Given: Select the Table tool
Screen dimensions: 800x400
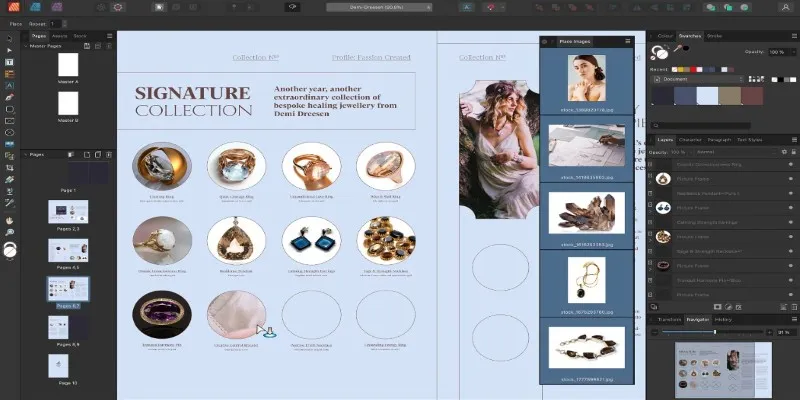Looking at the screenshot, I should click(x=9, y=74).
